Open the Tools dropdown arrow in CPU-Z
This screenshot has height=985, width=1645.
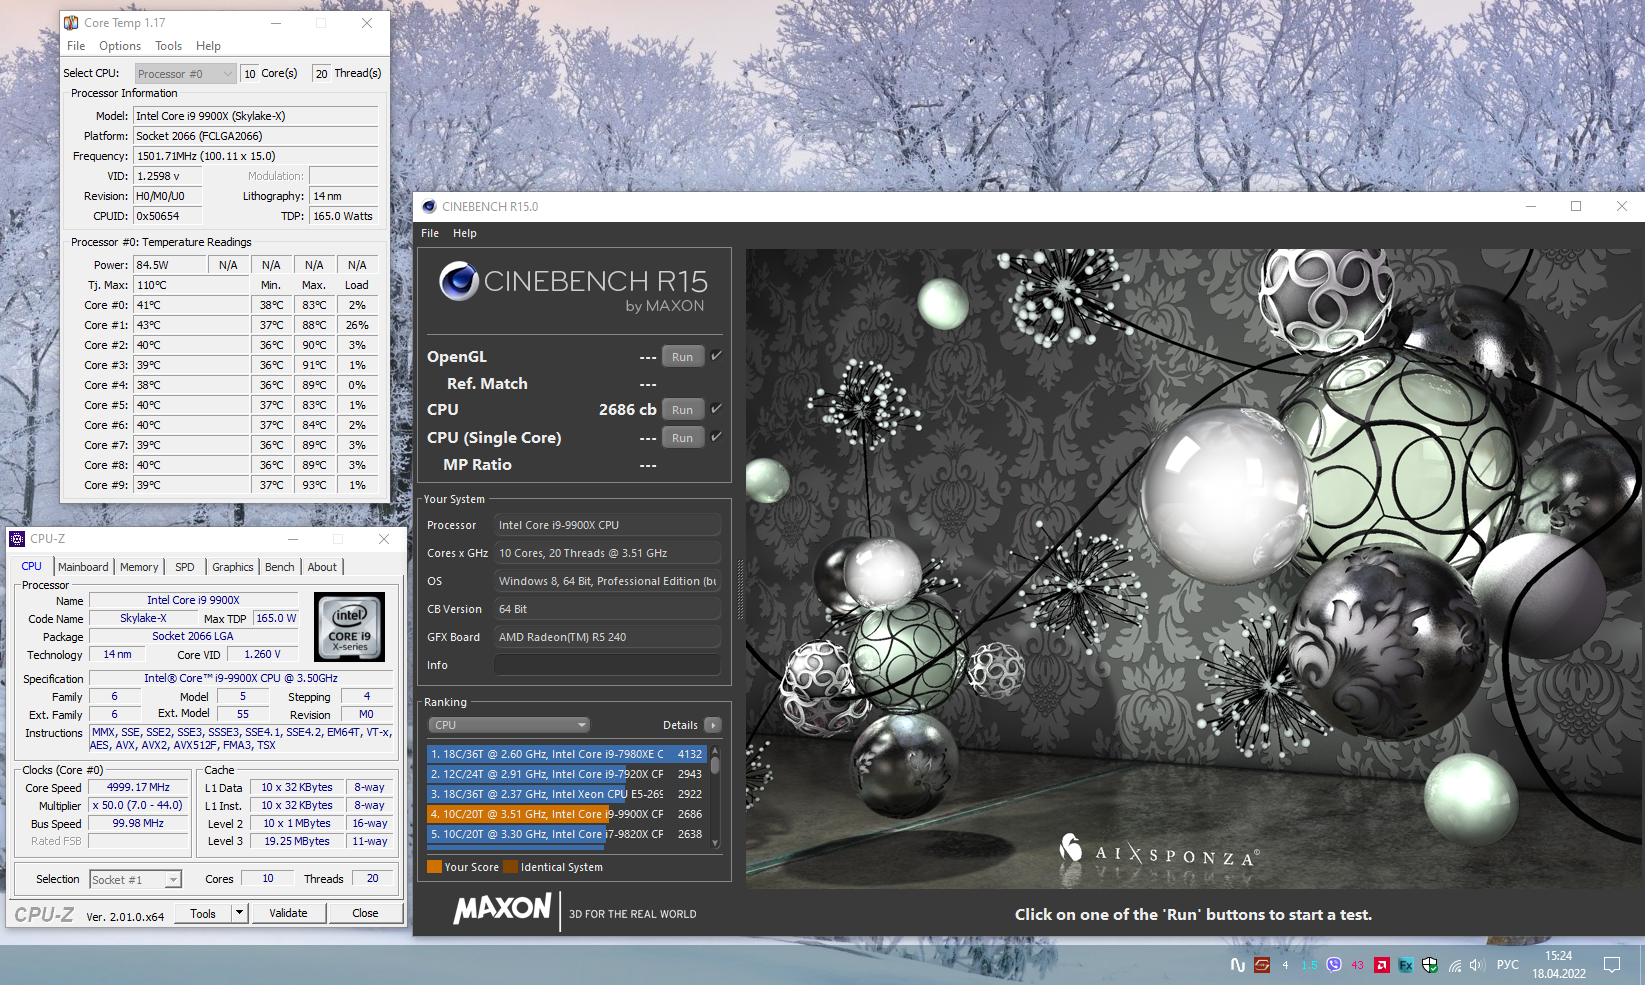(239, 913)
